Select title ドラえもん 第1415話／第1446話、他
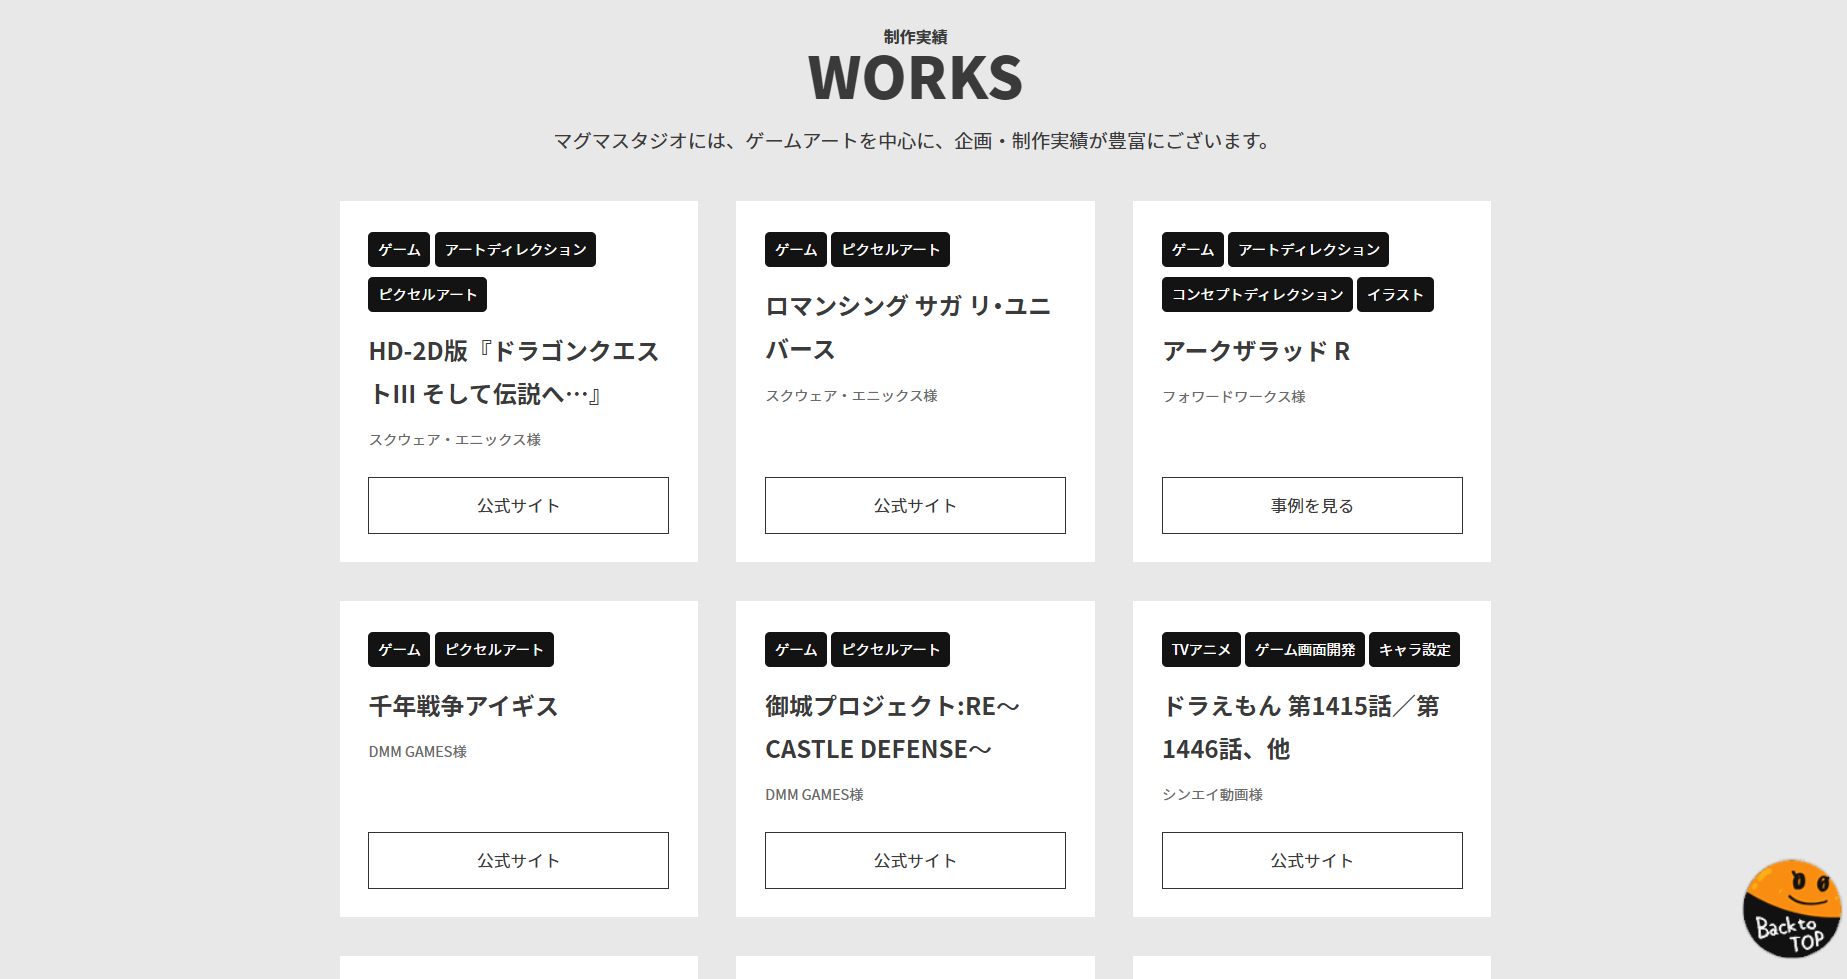1847x979 pixels. (x=1300, y=727)
